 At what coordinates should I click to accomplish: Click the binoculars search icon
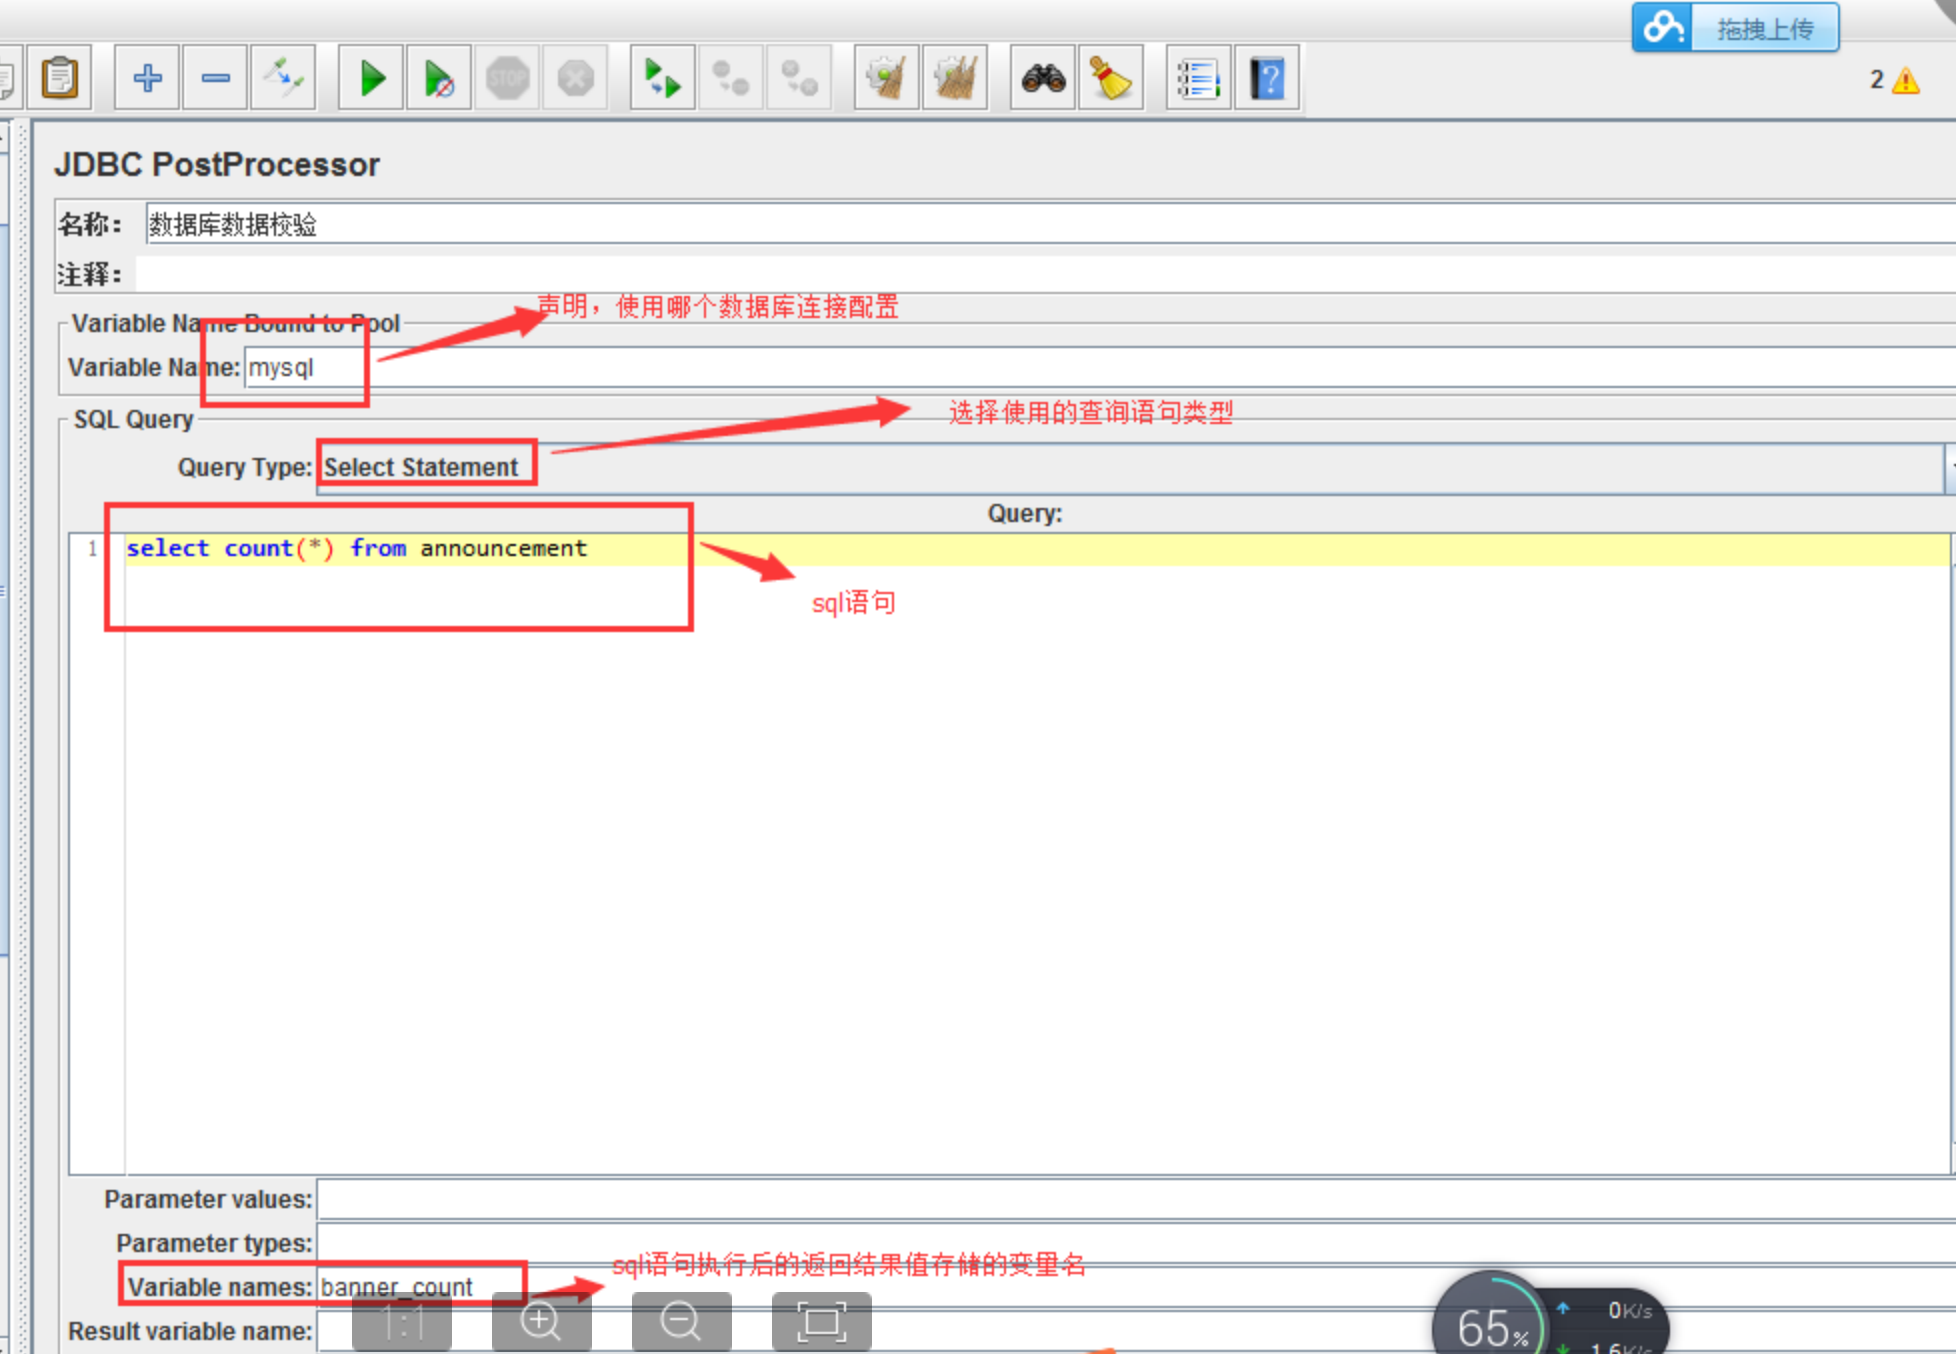(1040, 77)
